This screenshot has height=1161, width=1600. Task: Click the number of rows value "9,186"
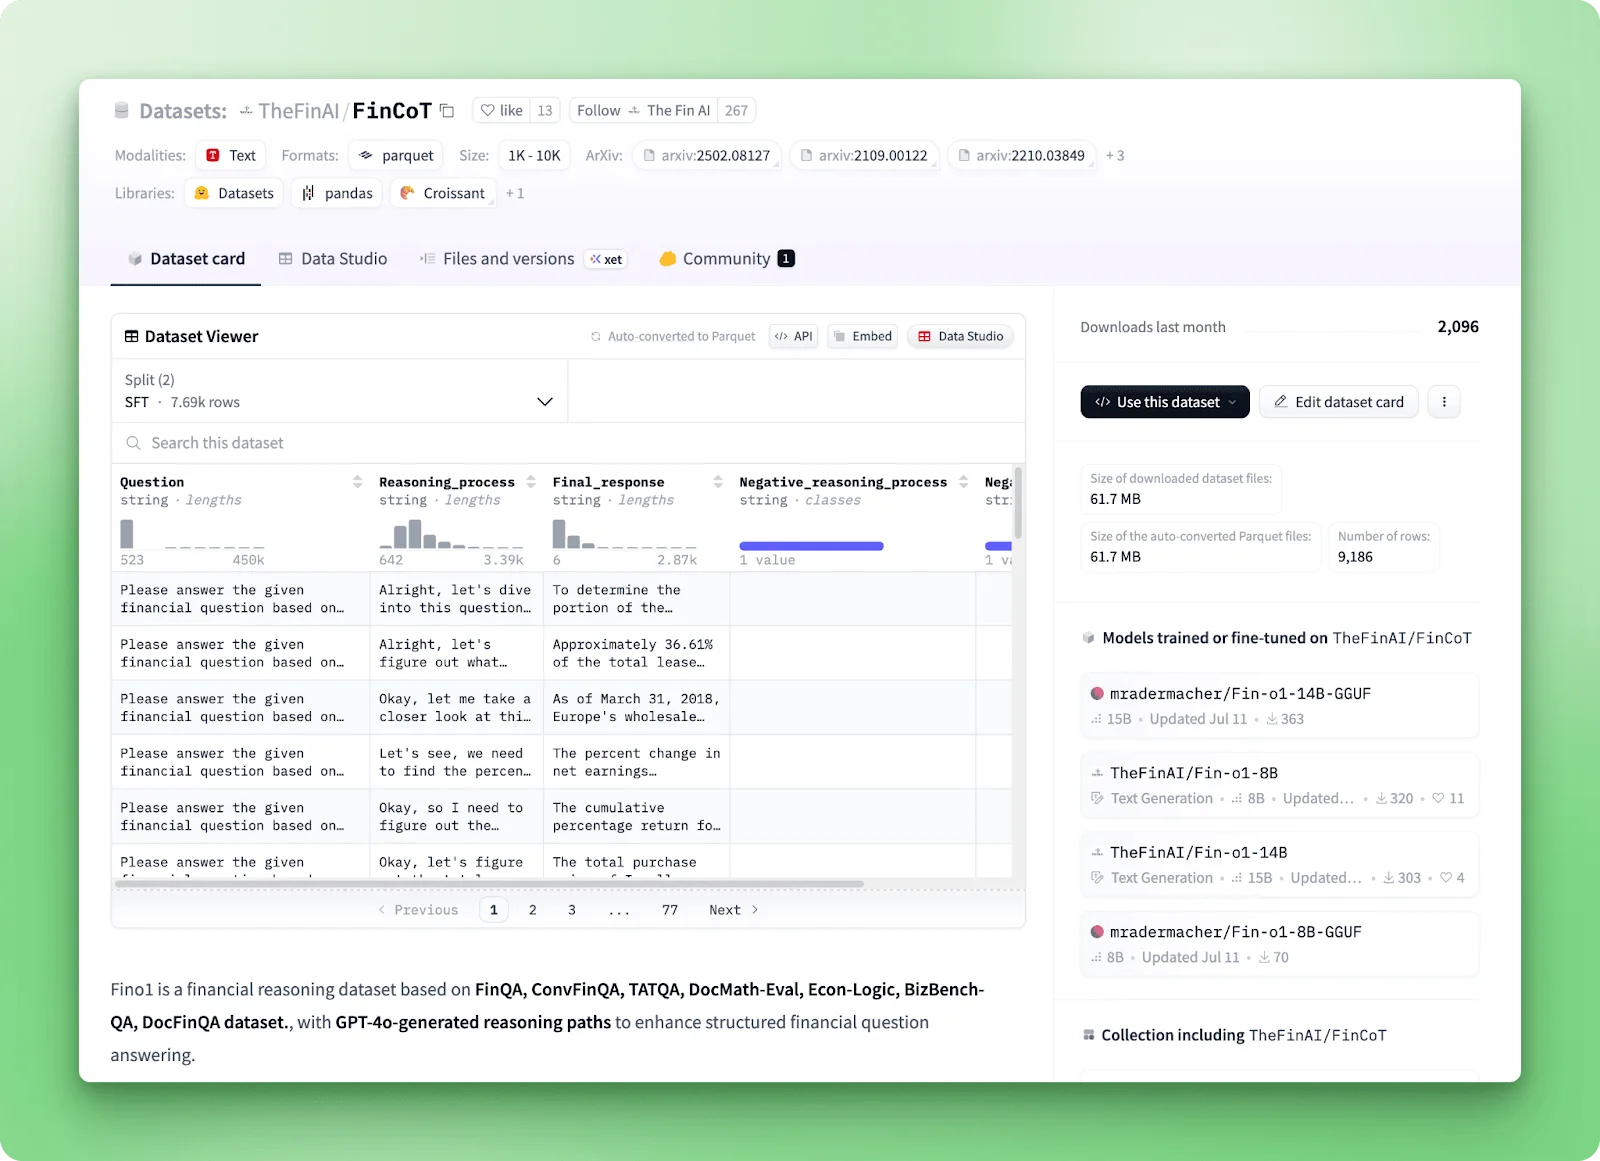[1355, 557]
